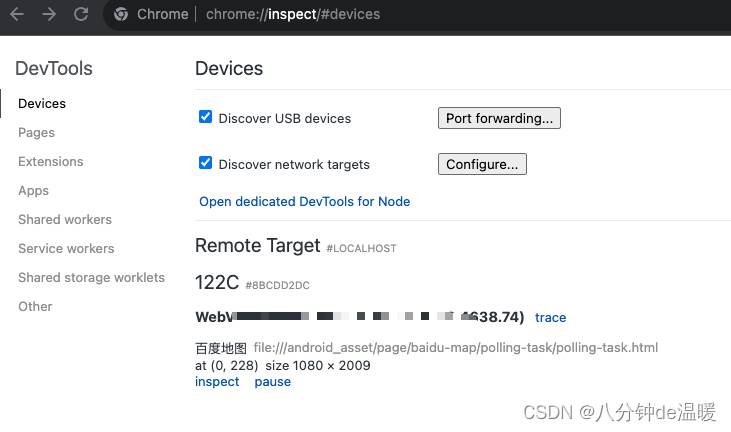Click the browser back arrow

[18, 14]
